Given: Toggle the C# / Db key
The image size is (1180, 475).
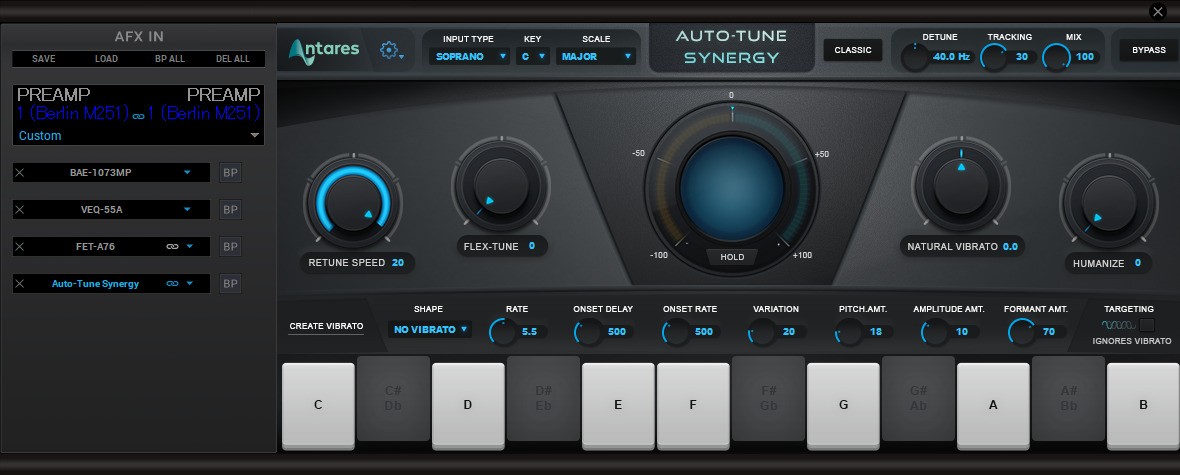Looking at the screenshot, I should [393, 398].
